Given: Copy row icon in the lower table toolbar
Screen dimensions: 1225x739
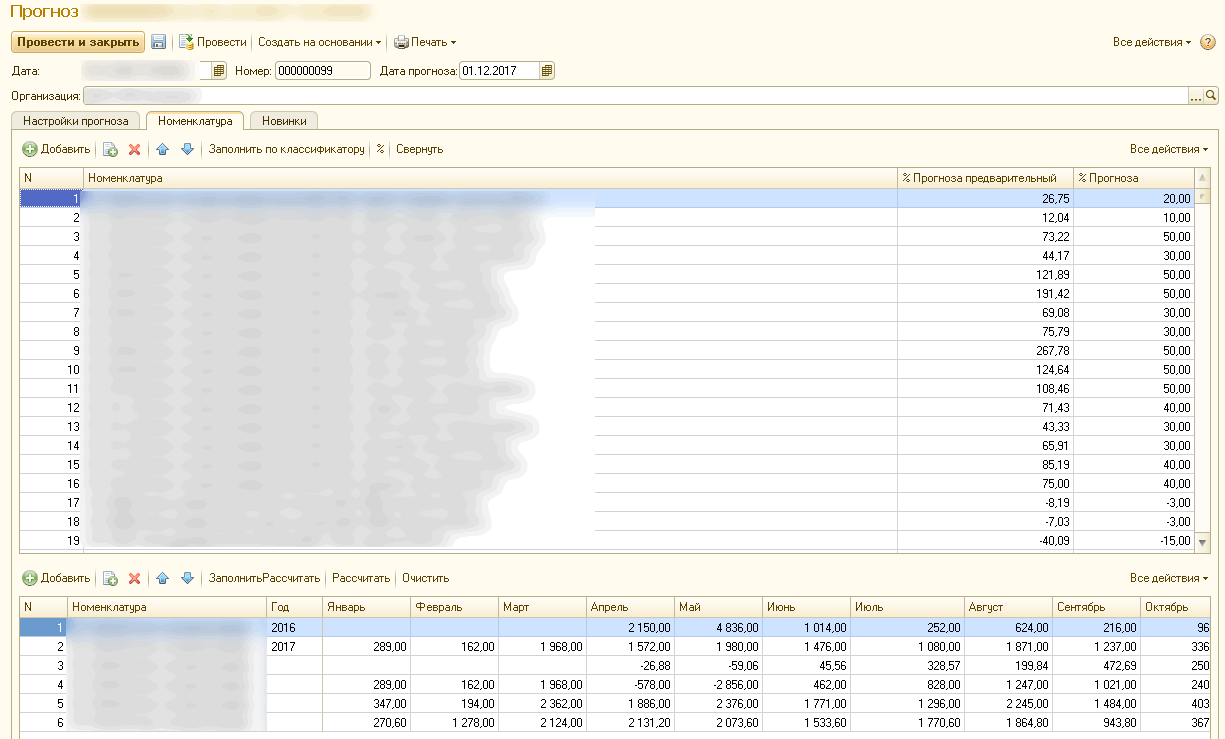Looking at the screenshot, I should coord(110,579).
